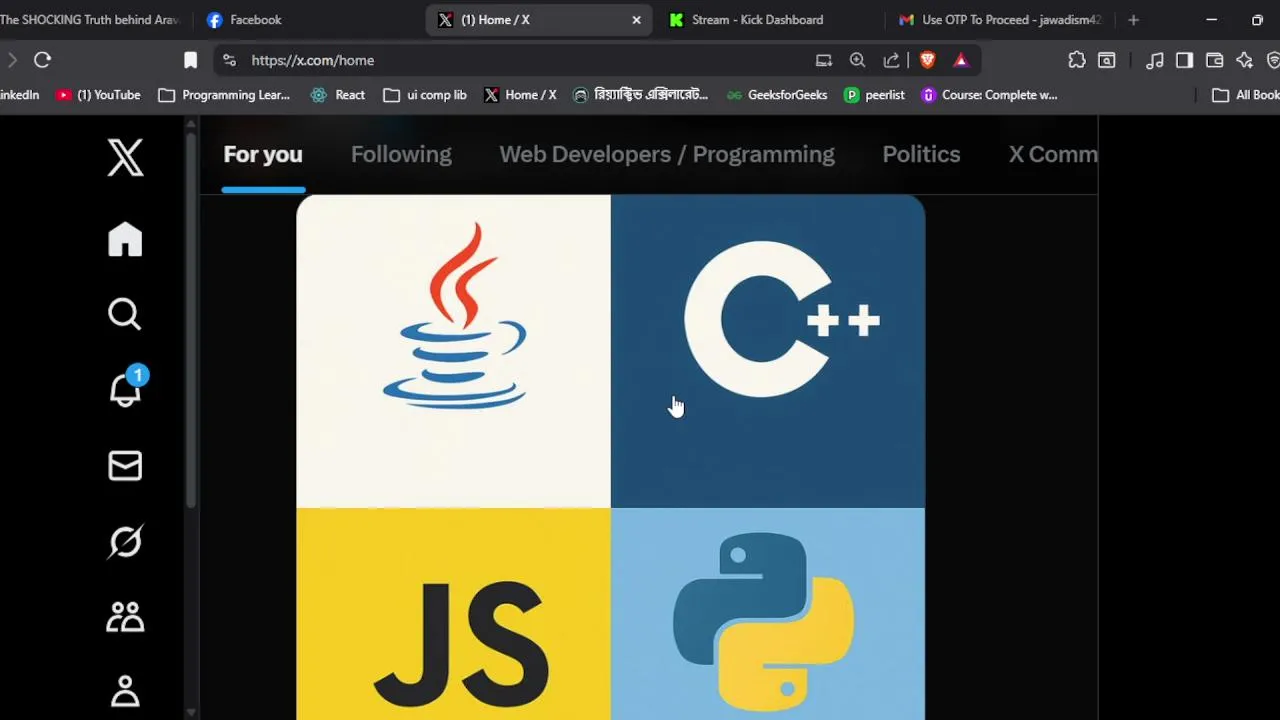This screenshot has height=720, width=1280.
Task: Open the Bengali-titled bookmark
Action: (x=640, y=95)
